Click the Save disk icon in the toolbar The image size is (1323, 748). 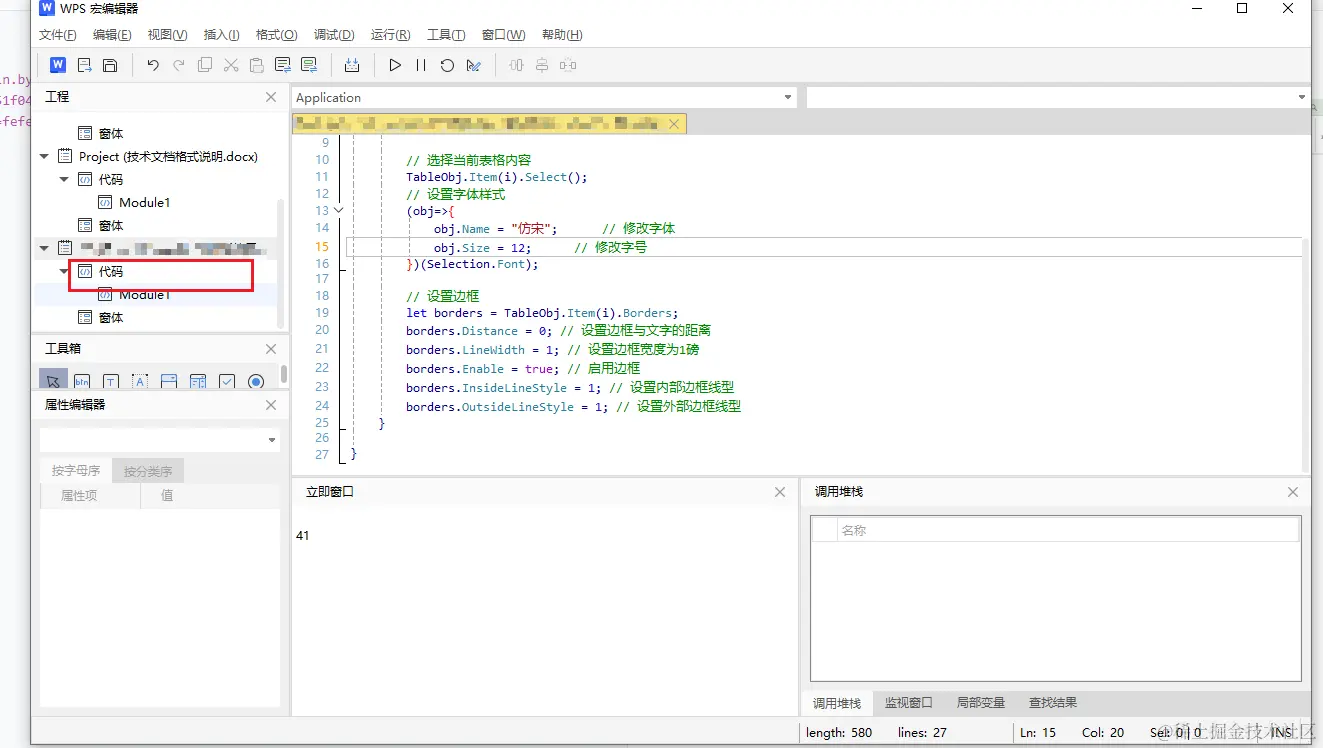click(110, 65)
